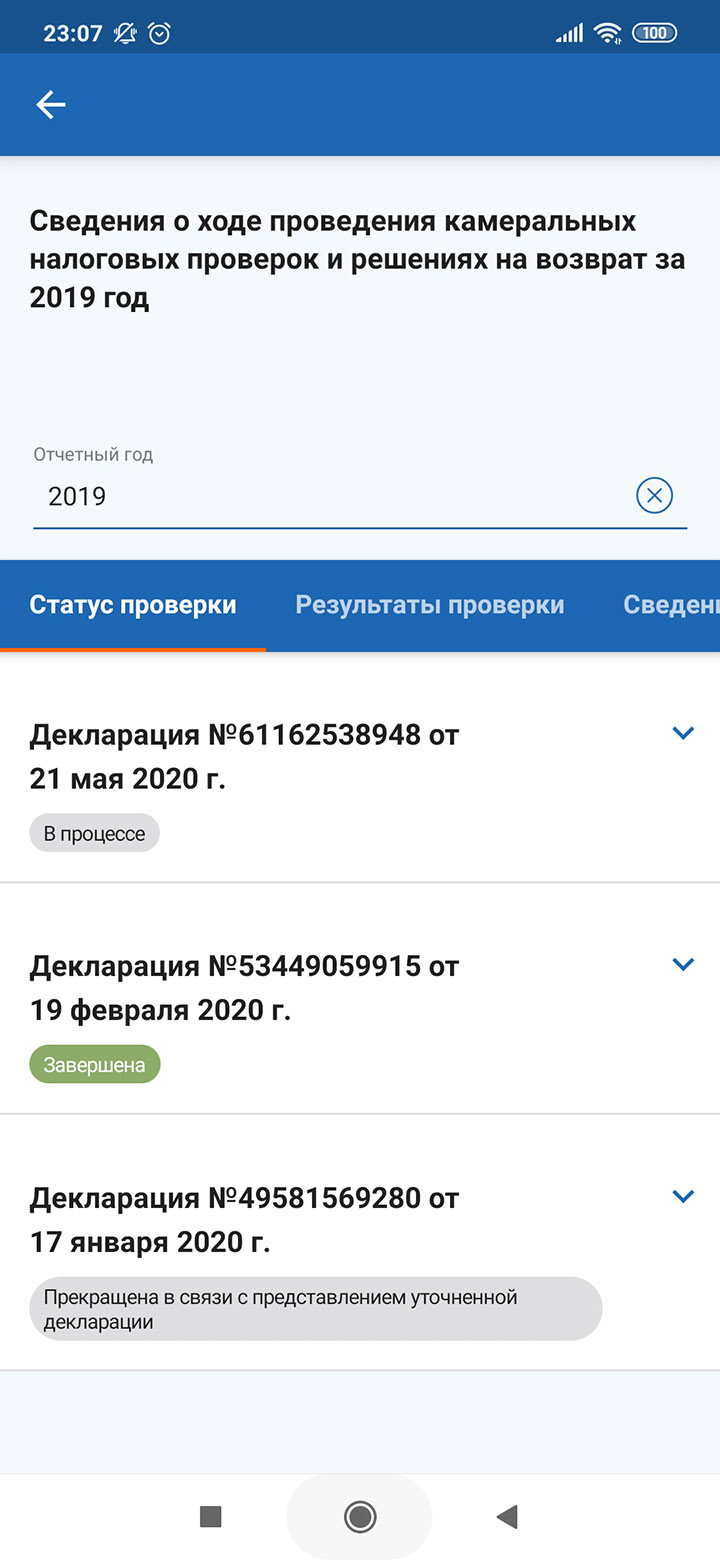Tap the battery indicator icon
Screen dimensions: 720x1560
coord(654,33)
